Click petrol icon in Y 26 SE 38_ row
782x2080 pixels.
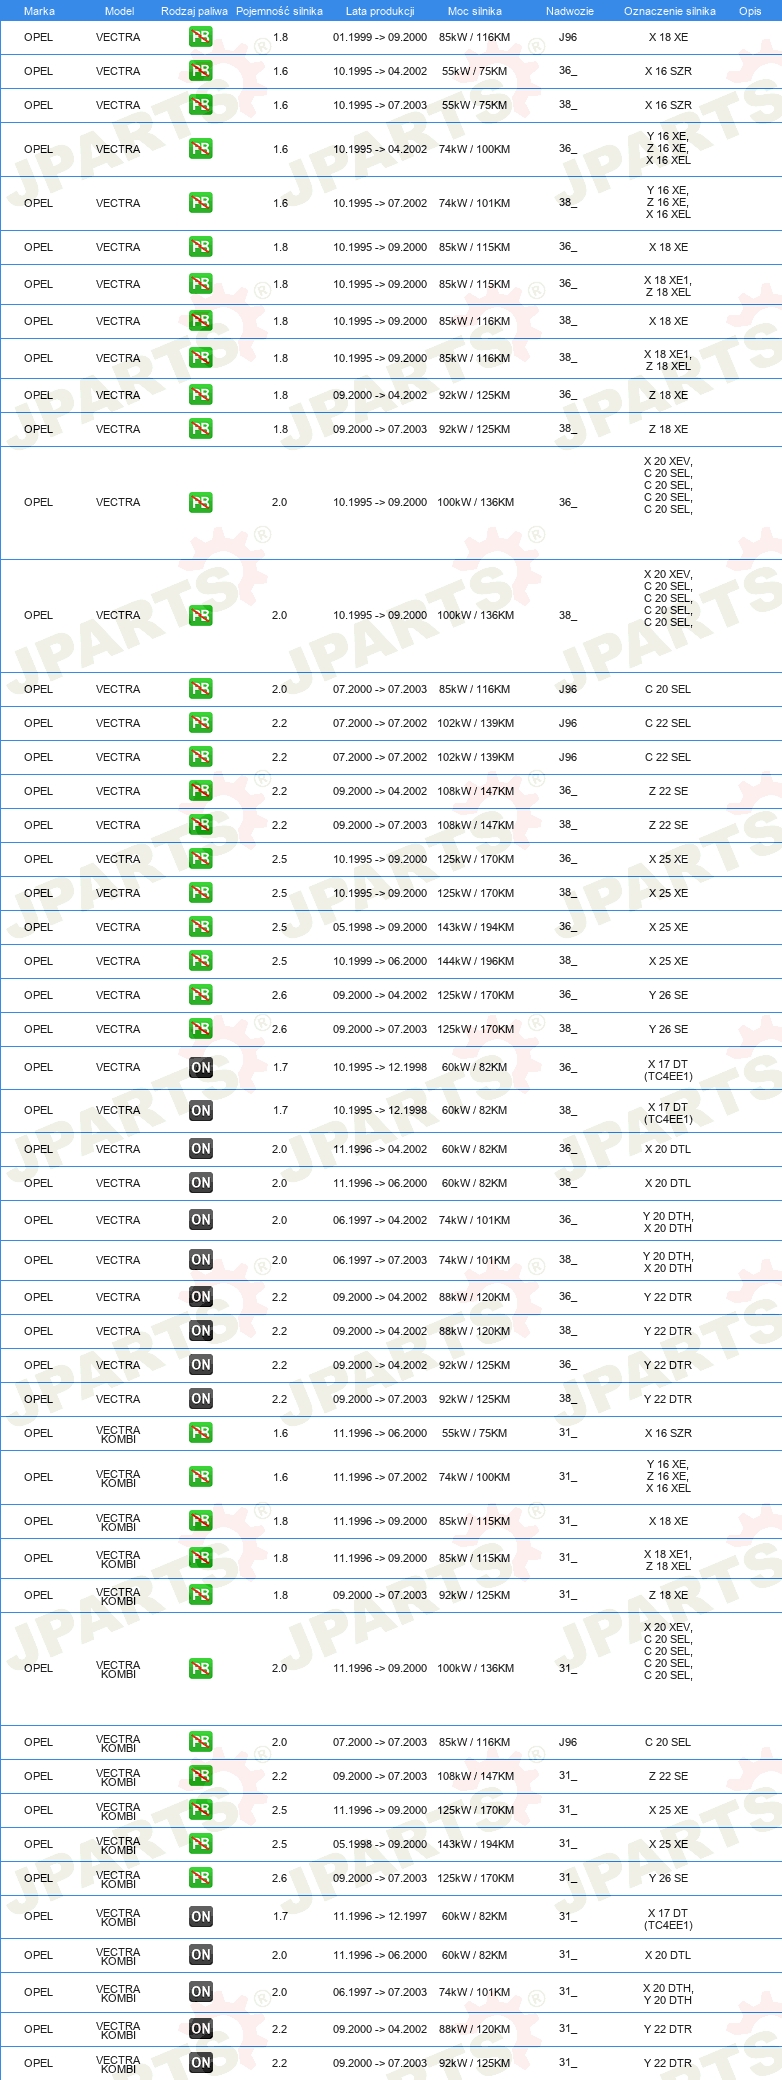(201, 1029)
